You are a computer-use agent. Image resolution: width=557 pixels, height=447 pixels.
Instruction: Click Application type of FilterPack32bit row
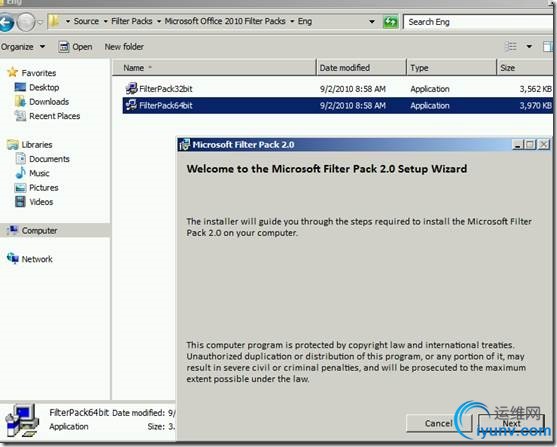point(430,89)
